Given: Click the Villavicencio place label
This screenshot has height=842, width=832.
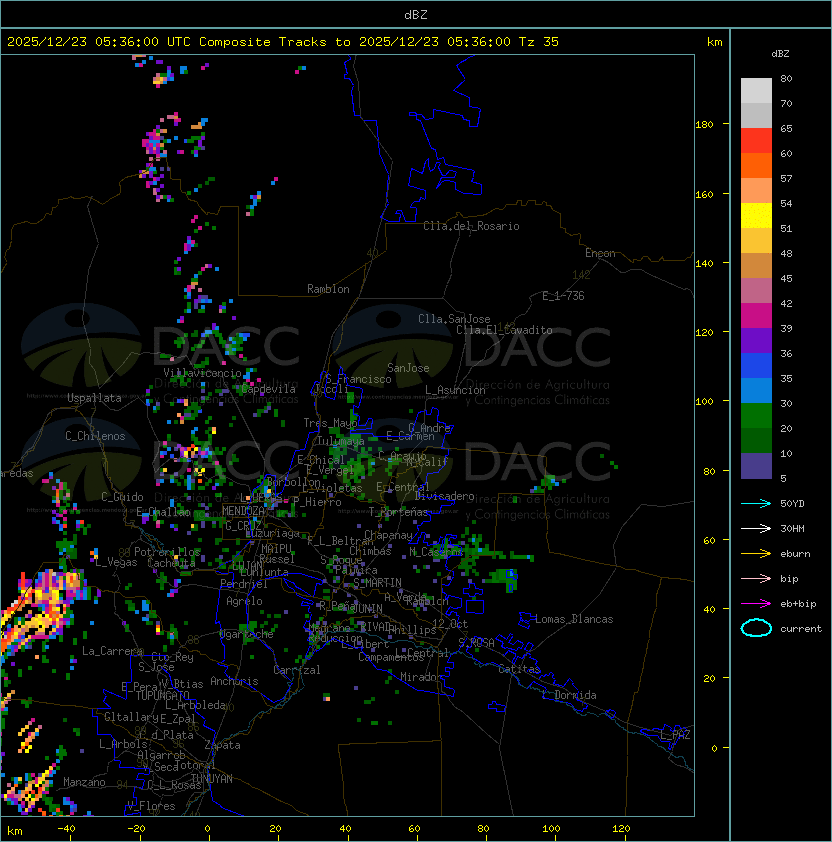Looking at the screenshot, I should (202, 373).
